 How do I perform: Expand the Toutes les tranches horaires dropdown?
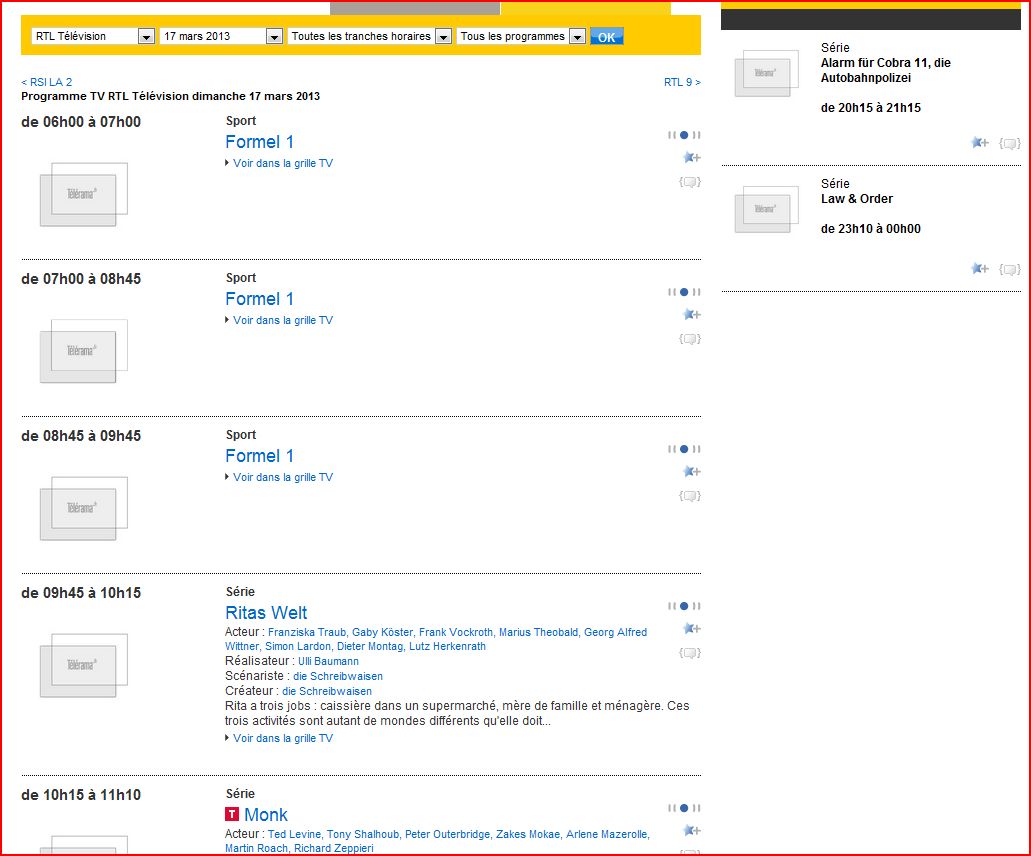(x=443, y=36)
